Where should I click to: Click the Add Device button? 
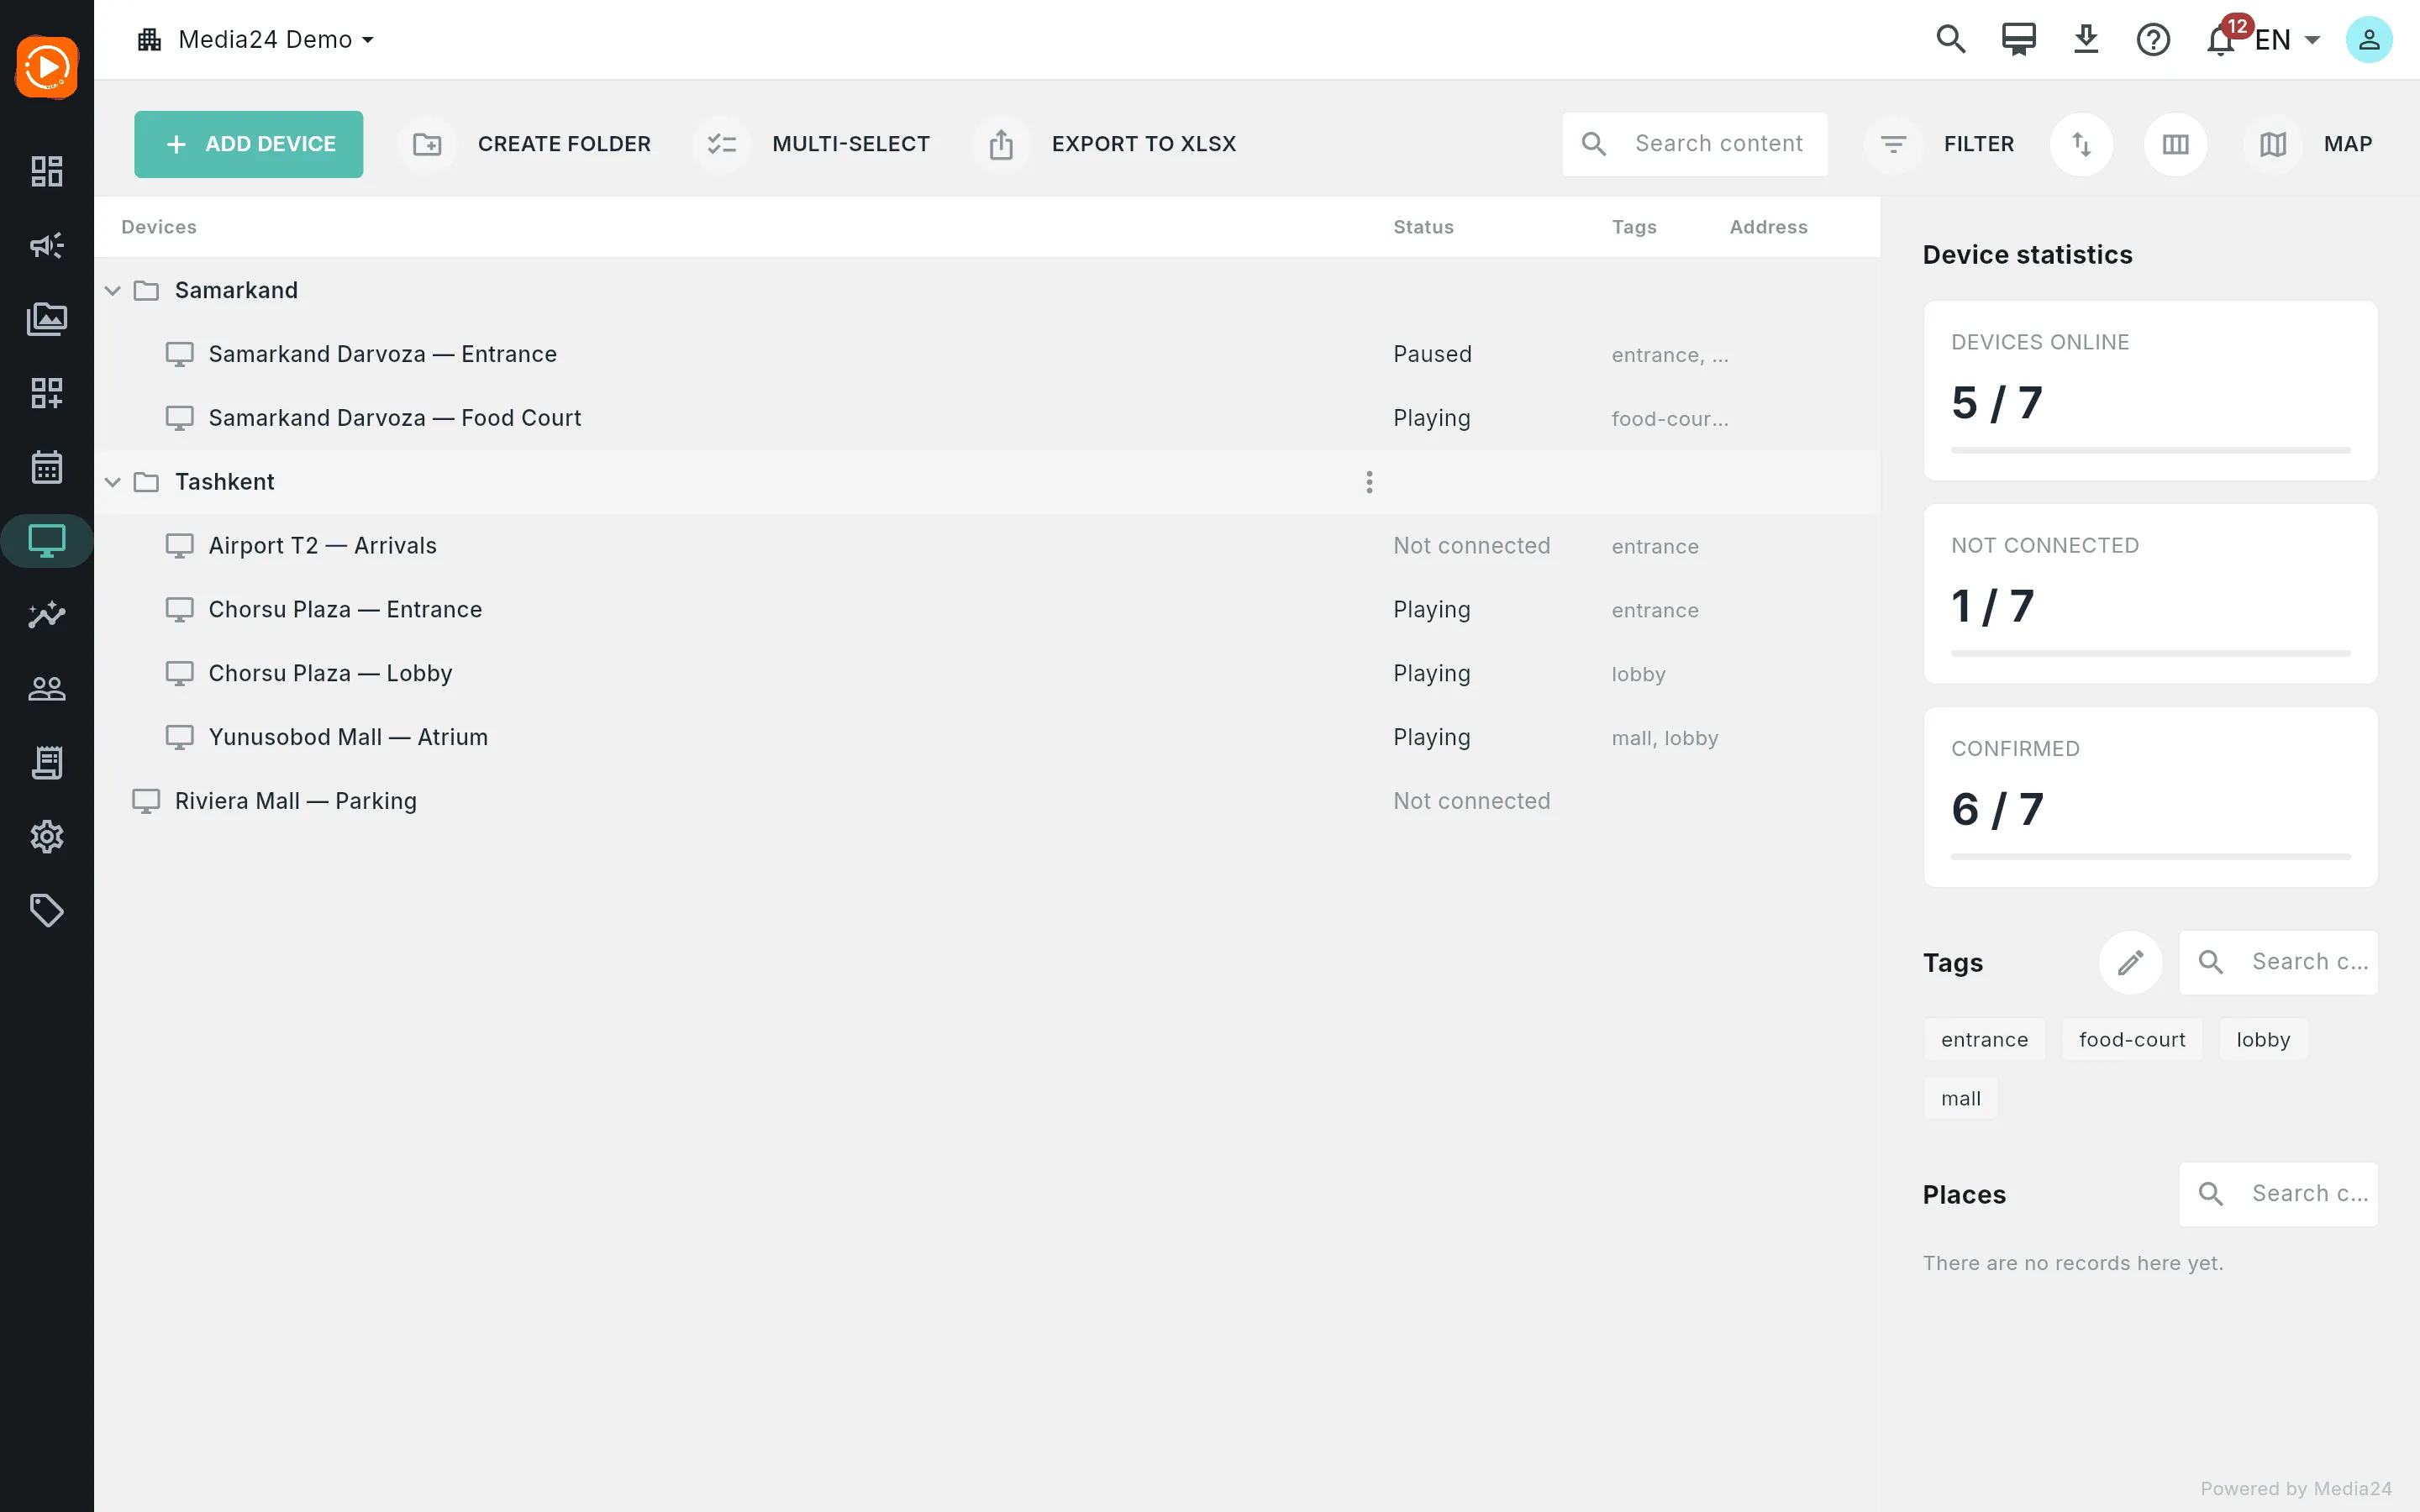click(249, 144)
